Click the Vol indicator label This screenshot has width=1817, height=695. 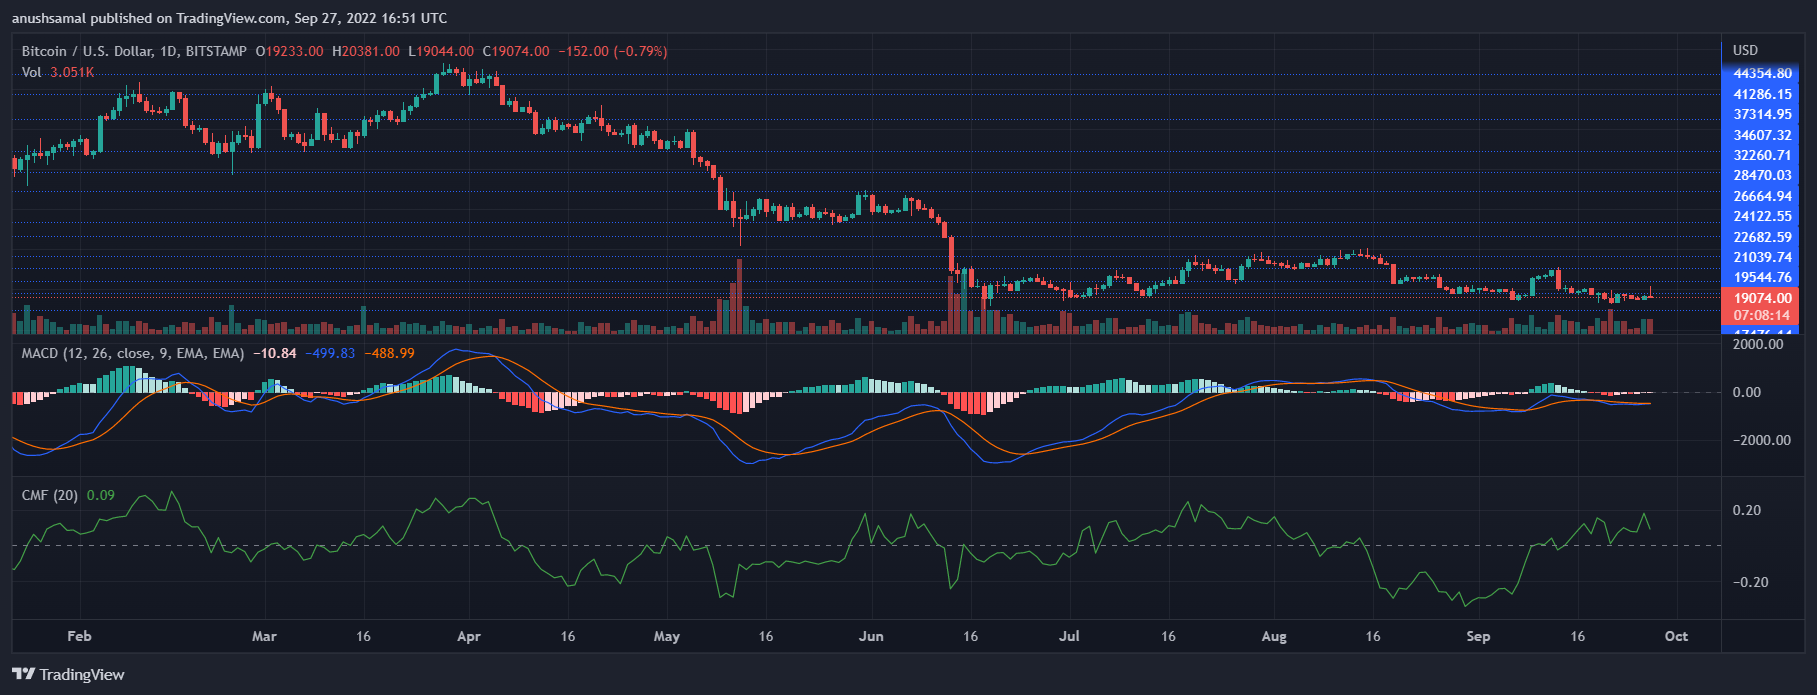click(31, 72)
